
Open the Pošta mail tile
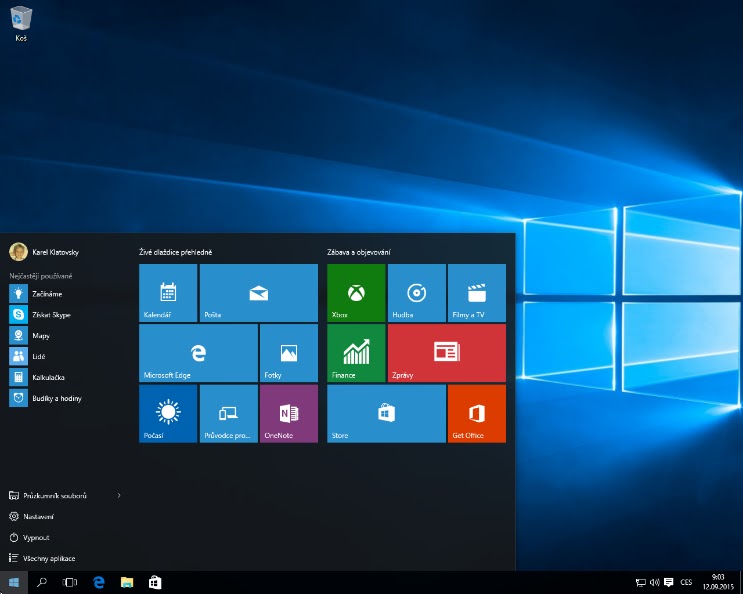259,293
